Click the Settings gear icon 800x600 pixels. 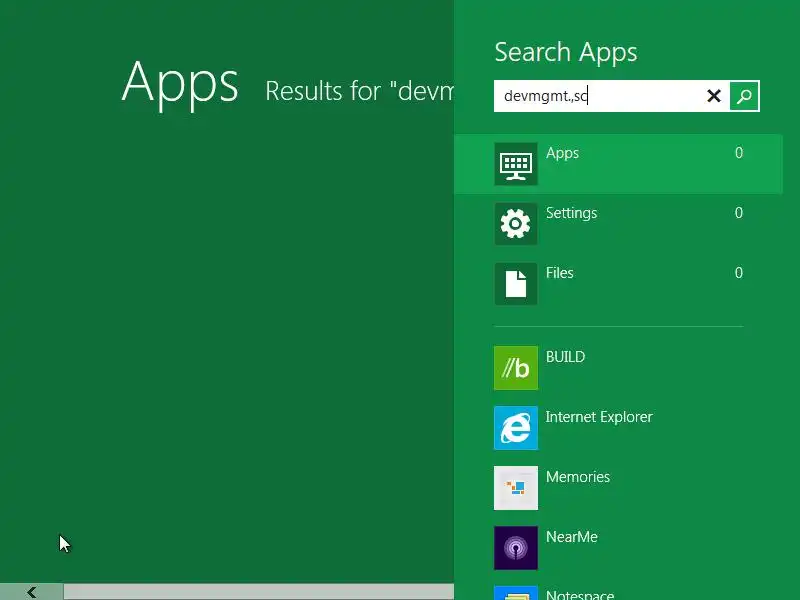point(515,223)
